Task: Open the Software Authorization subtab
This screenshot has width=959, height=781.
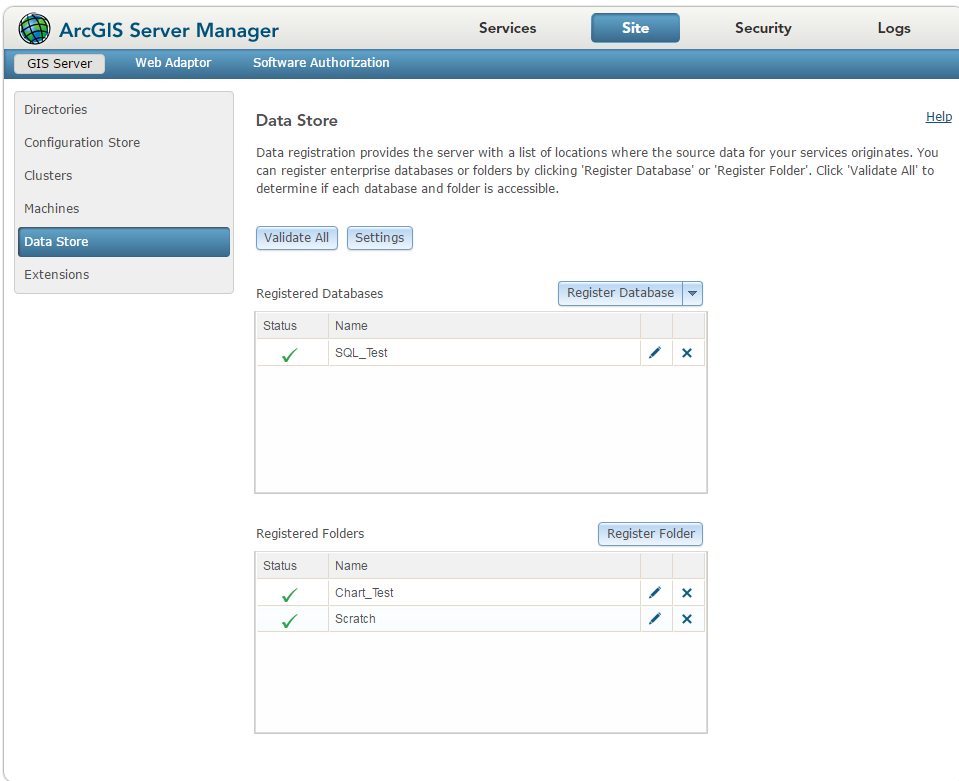Action: point(321,62)
